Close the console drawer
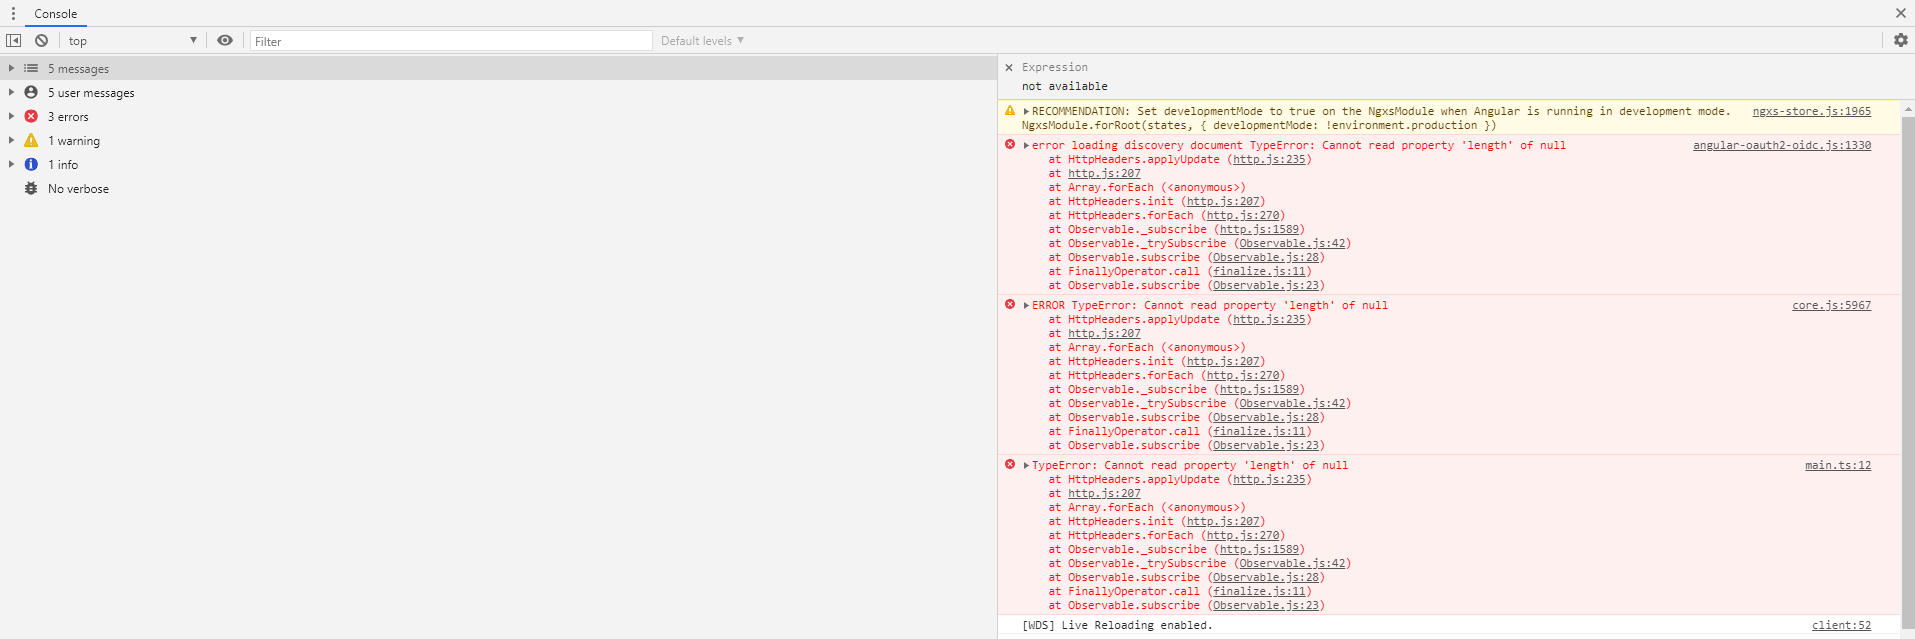 coord(1900,13)
